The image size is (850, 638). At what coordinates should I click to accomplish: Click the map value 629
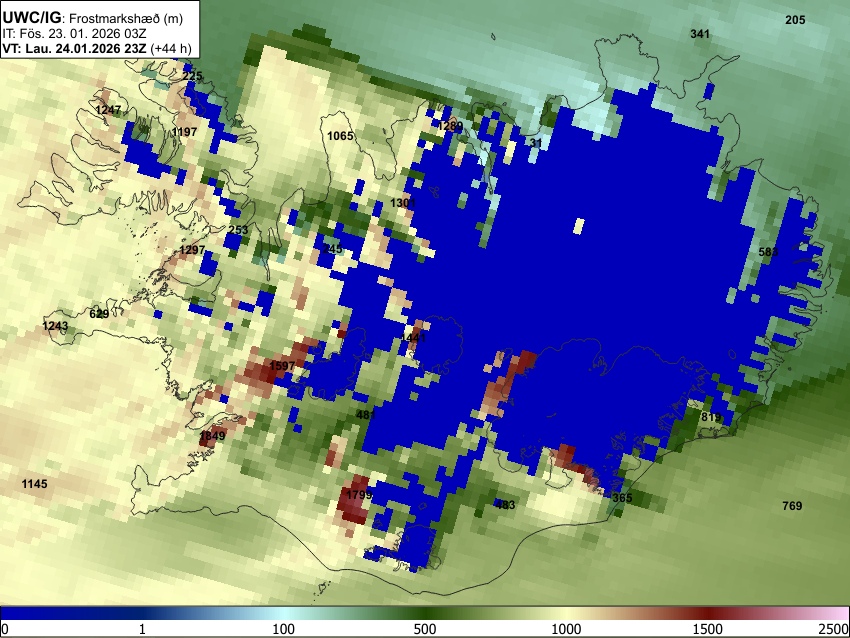tap(99, 314)
